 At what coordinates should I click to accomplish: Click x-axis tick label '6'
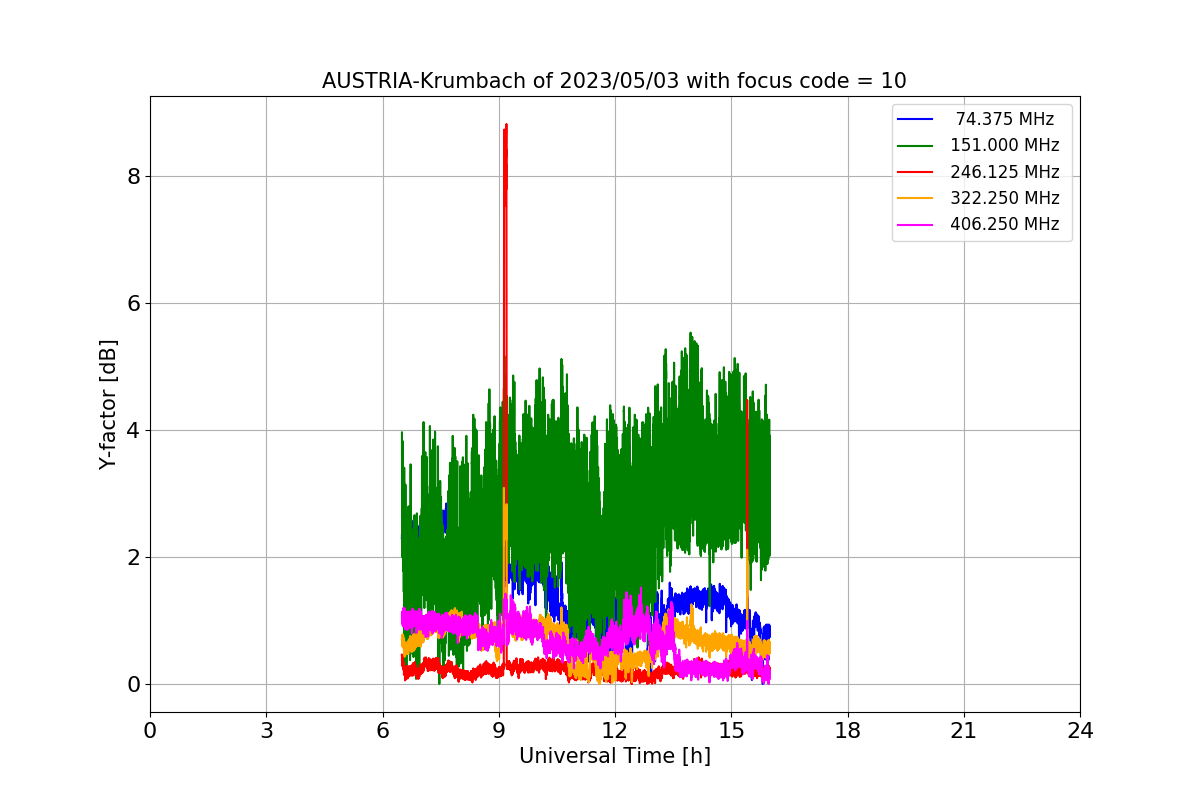(x=383, y=731)
